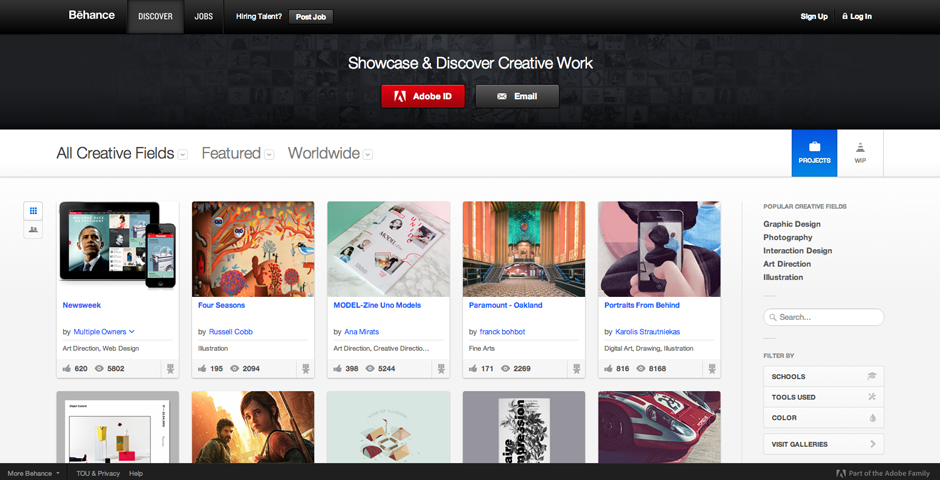Visit franck bohbot's profile
The height and width of the screenshot is (480, 940).
click(502, 331)
